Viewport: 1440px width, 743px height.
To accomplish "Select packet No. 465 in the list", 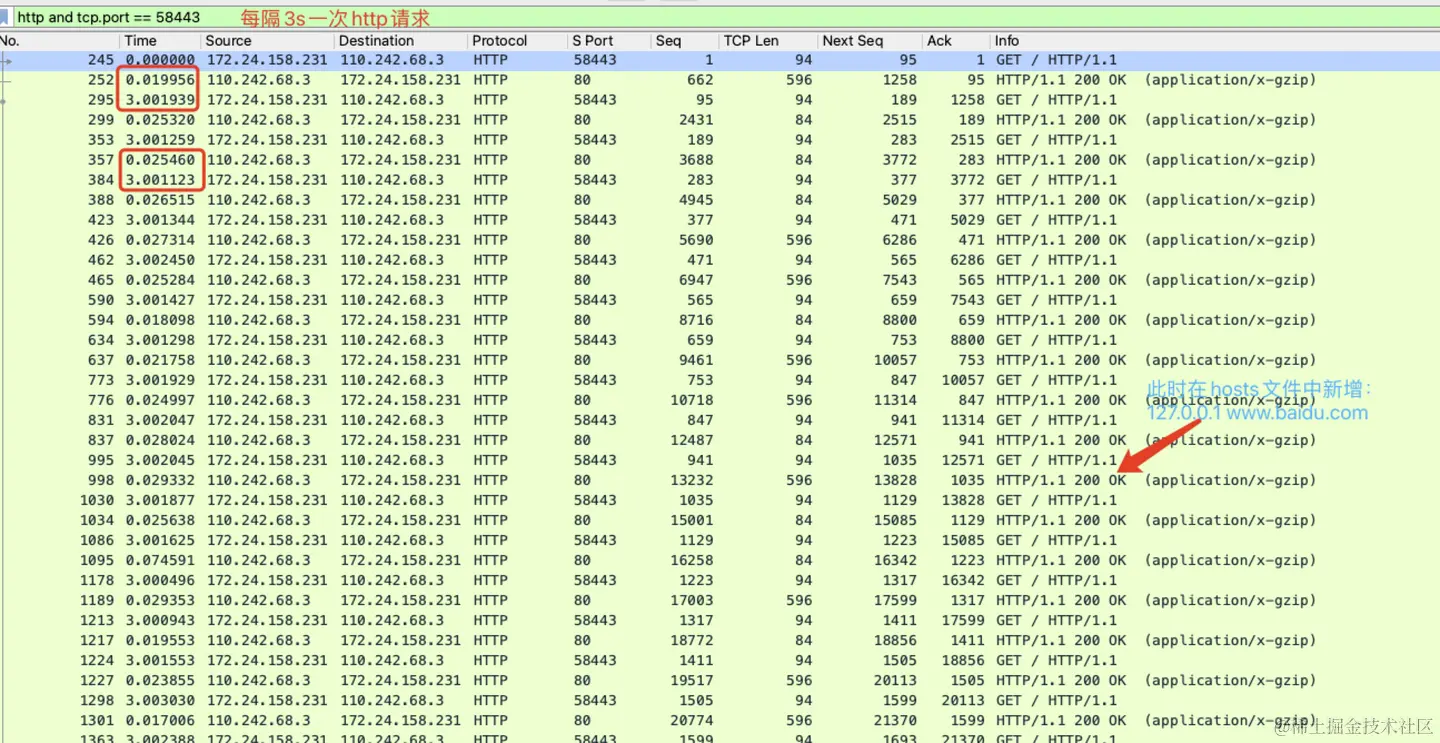I will point(720,280).
